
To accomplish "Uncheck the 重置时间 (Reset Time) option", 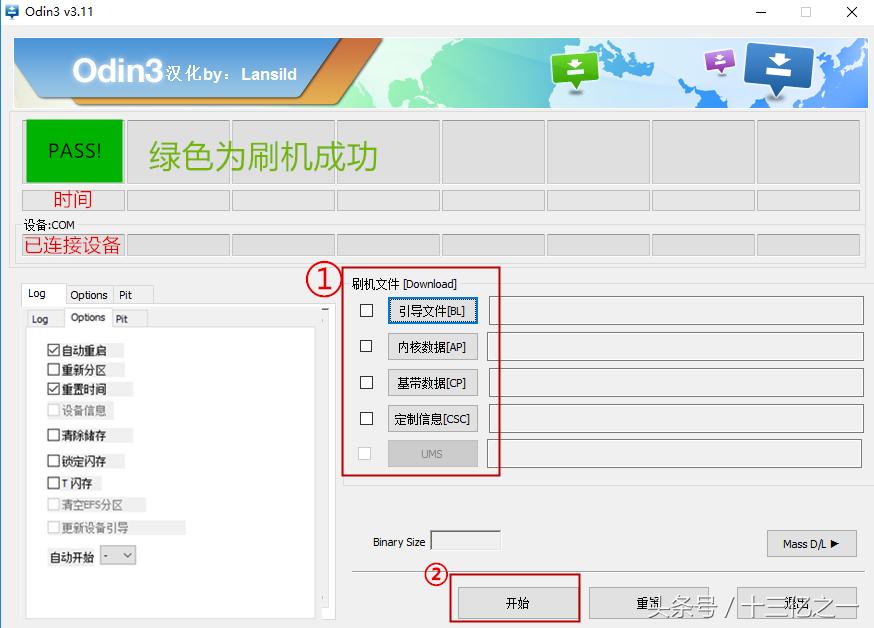I will click(51, 387).
